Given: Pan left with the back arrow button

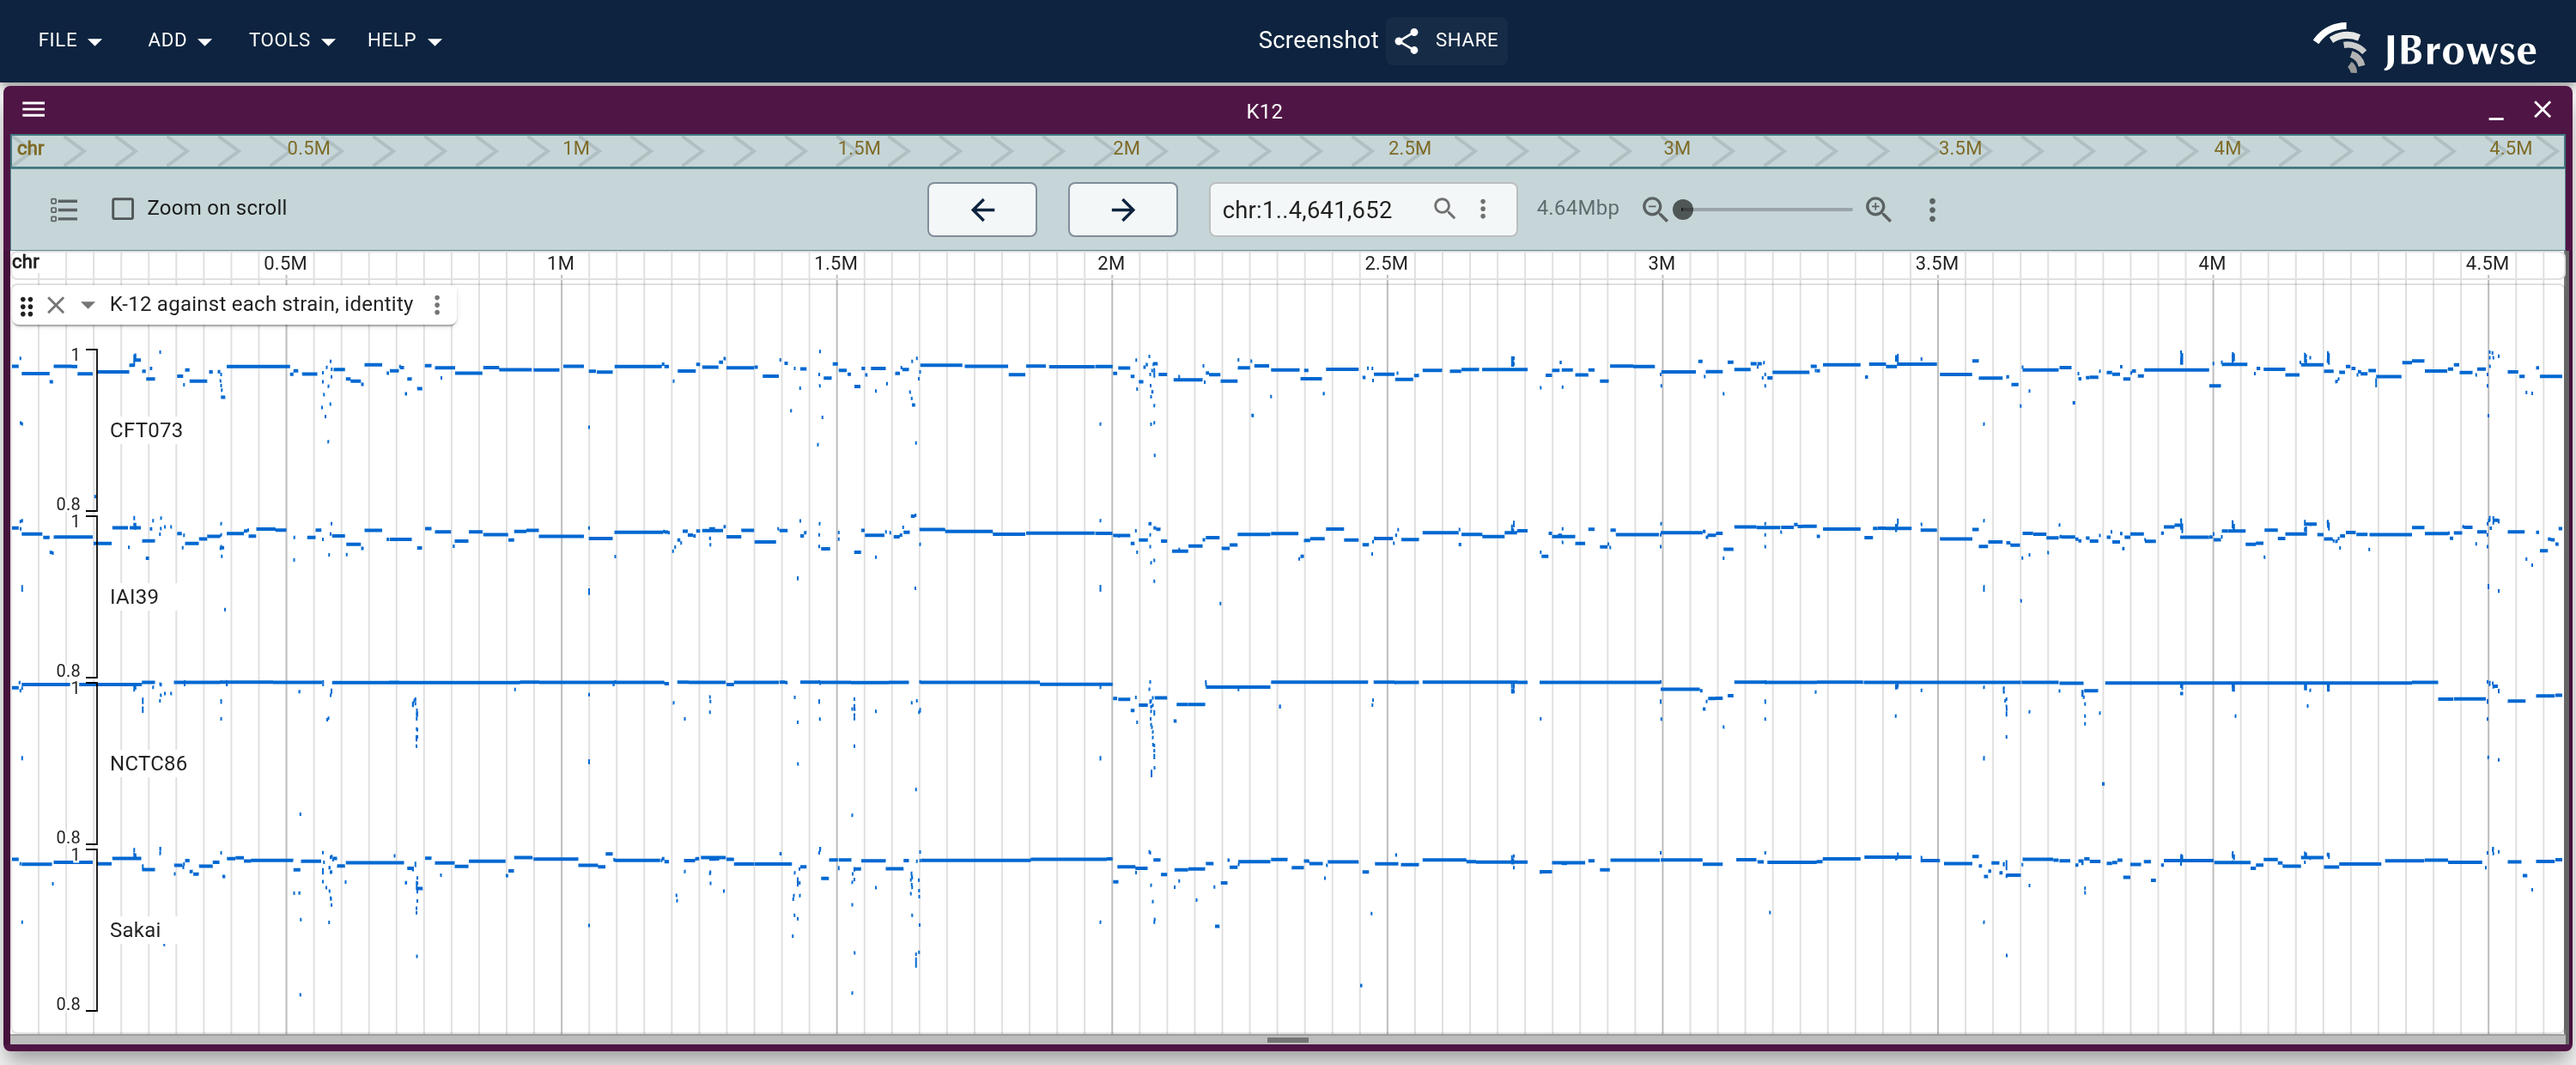Looking at the screenshot, I should pos(982,209).
